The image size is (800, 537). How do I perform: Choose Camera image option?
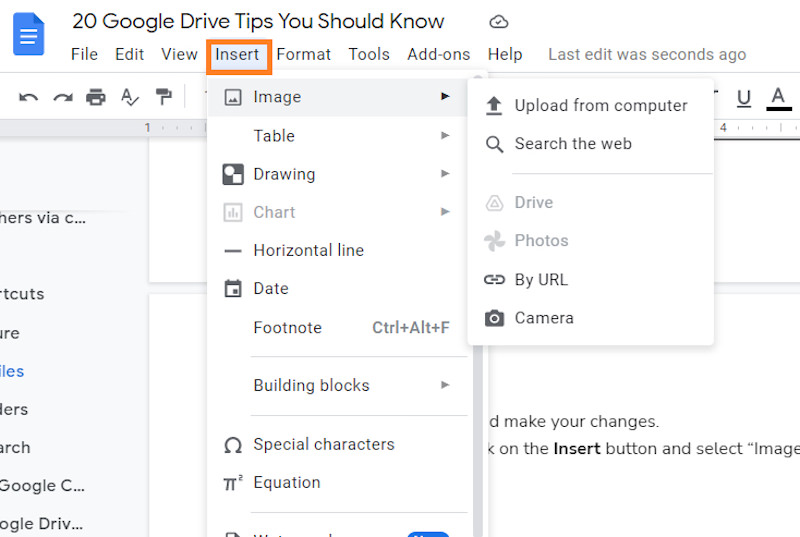[x=591, y=318]
